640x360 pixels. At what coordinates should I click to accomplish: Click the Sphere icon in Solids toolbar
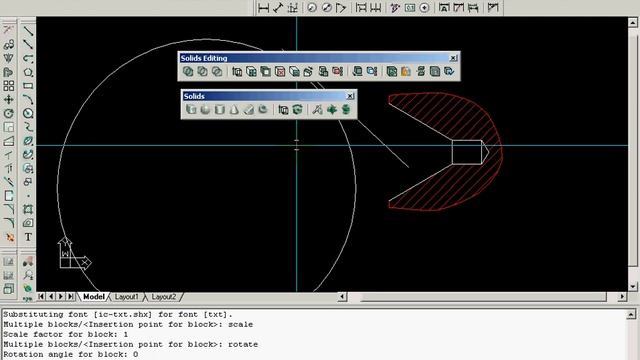tap(205, 109)
